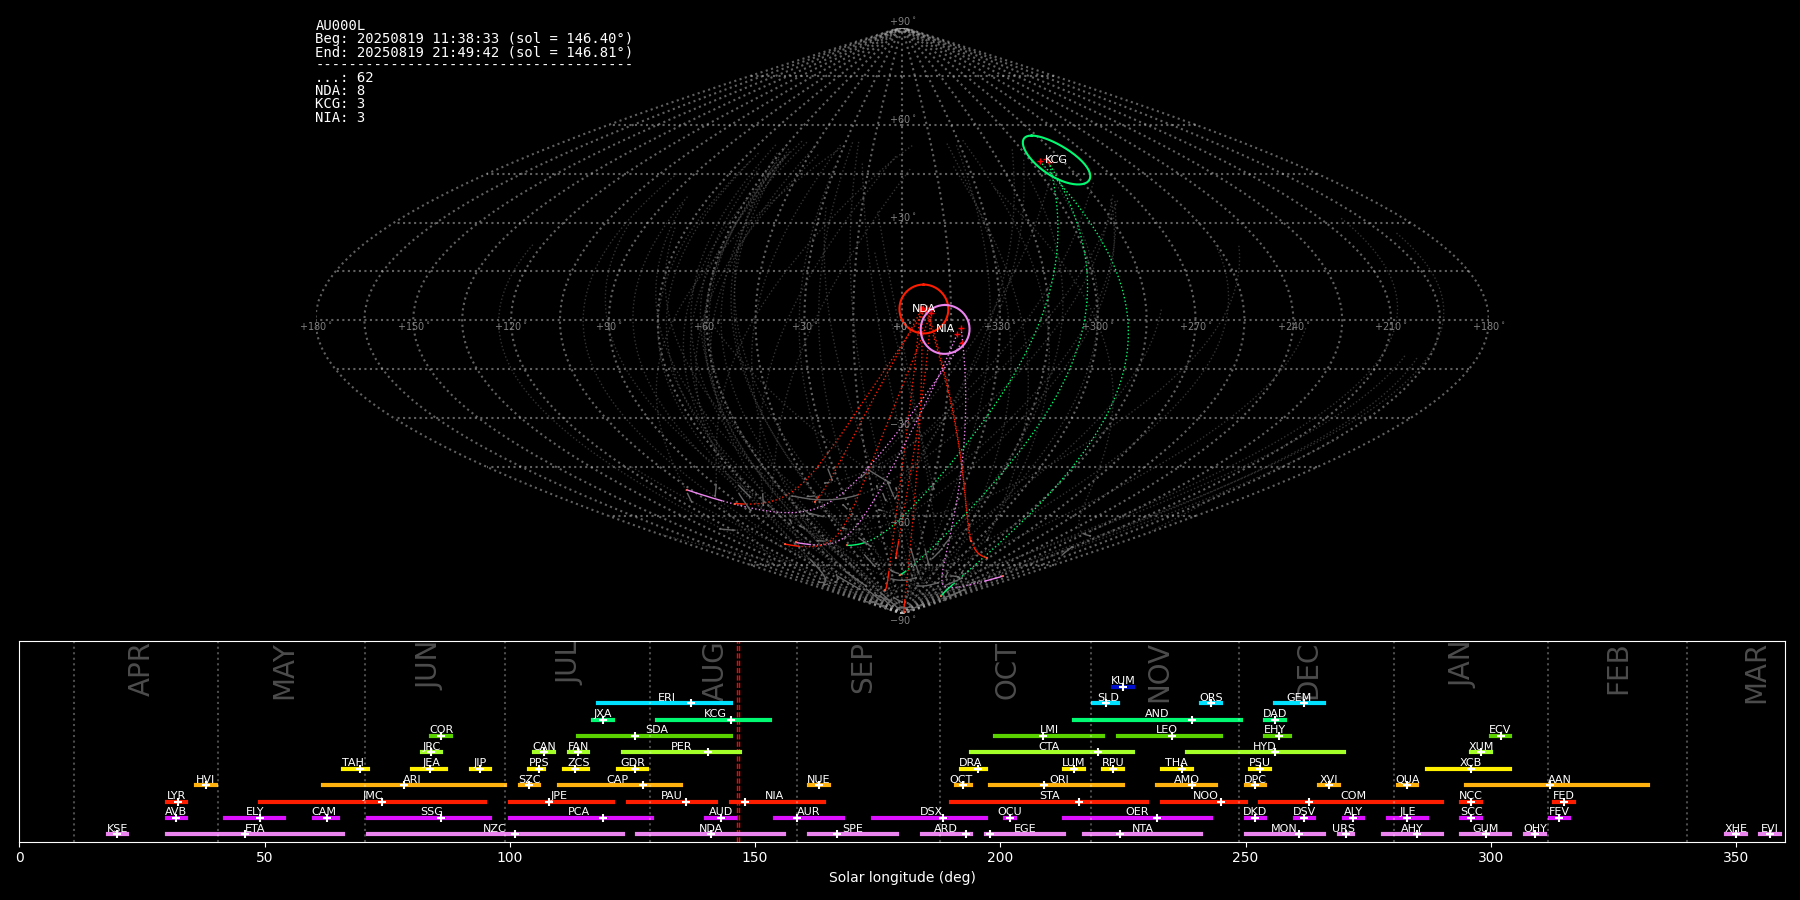Click the red JMC shower bar
The height and width of the screenshot is (900, 1800).
(373, 802)
